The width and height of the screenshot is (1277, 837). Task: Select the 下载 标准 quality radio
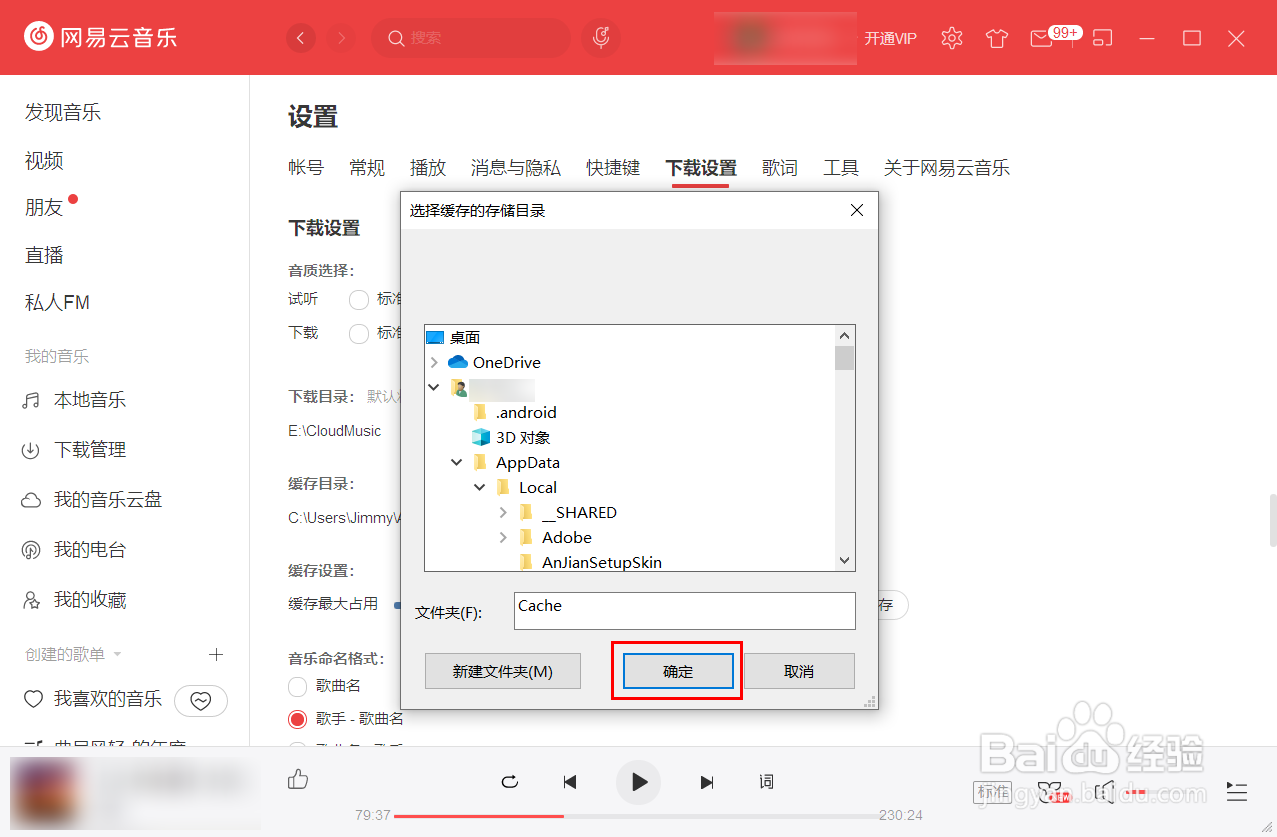pos(359,333)
